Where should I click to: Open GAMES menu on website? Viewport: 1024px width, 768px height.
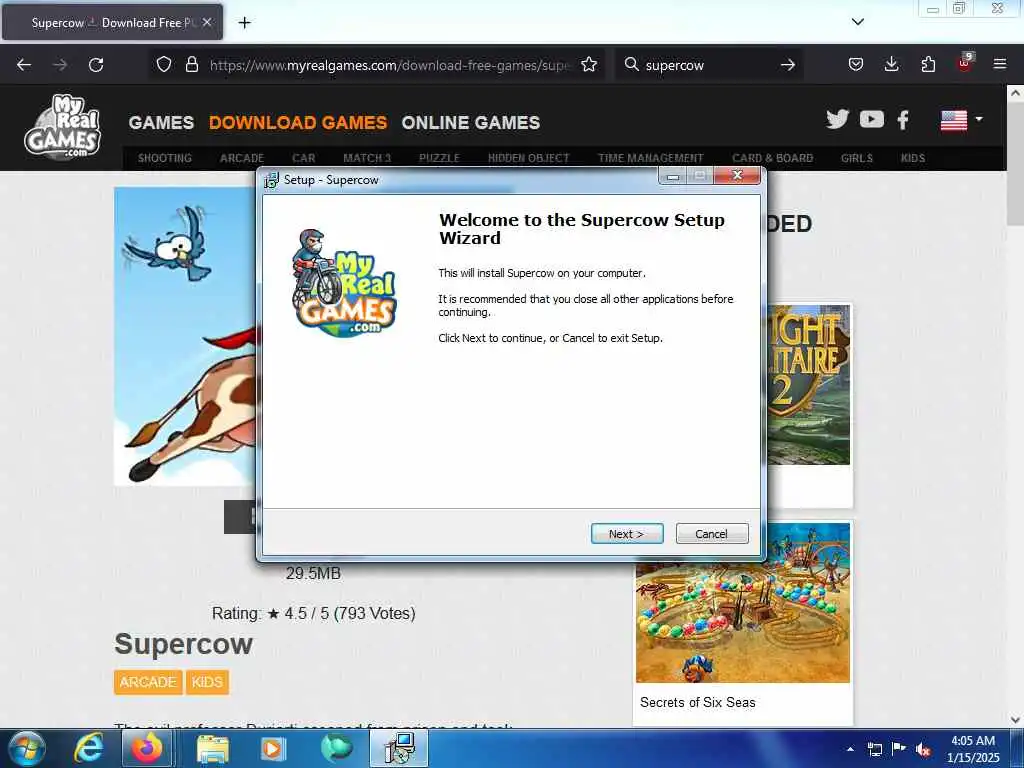point(161,123)
